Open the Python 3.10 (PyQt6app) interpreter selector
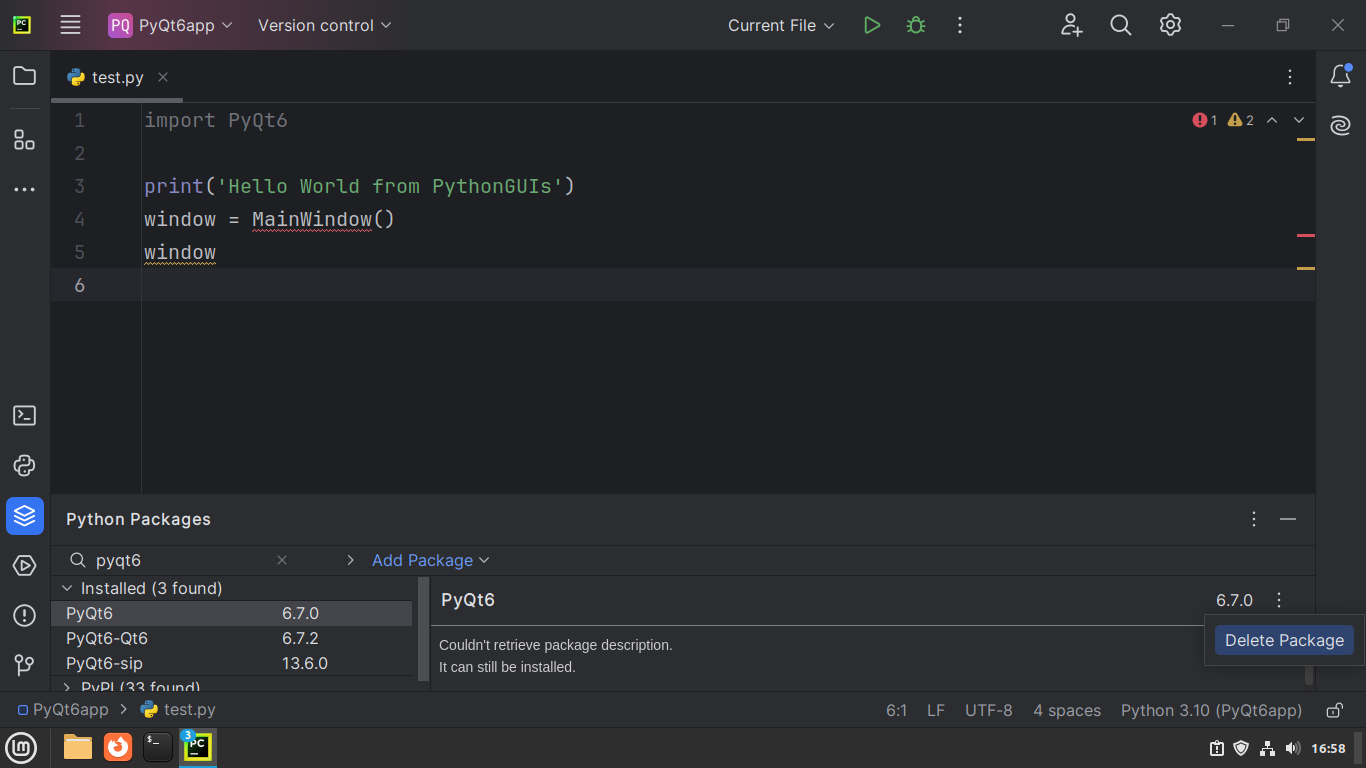1366x768 pixels. click(1211, 710)
